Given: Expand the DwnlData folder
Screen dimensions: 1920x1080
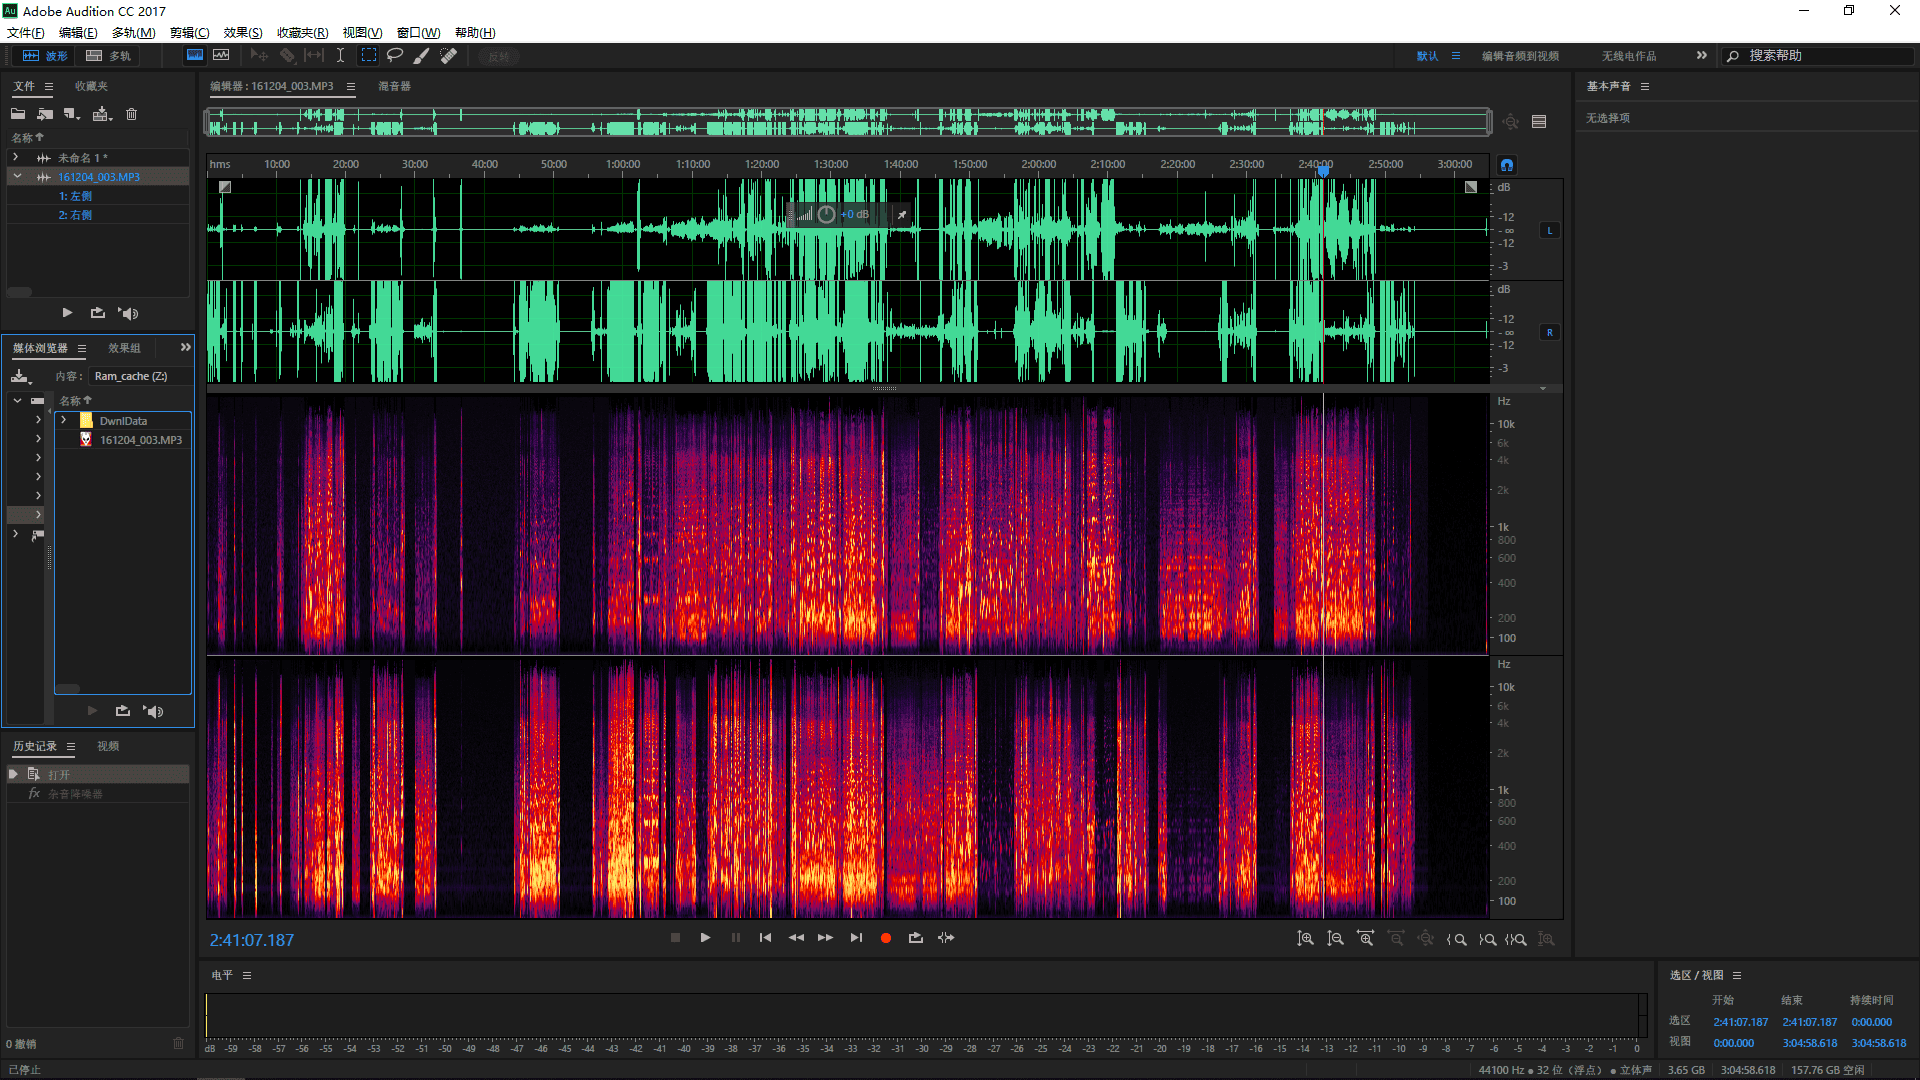Looking at the screenshot, I should (64, 421).
